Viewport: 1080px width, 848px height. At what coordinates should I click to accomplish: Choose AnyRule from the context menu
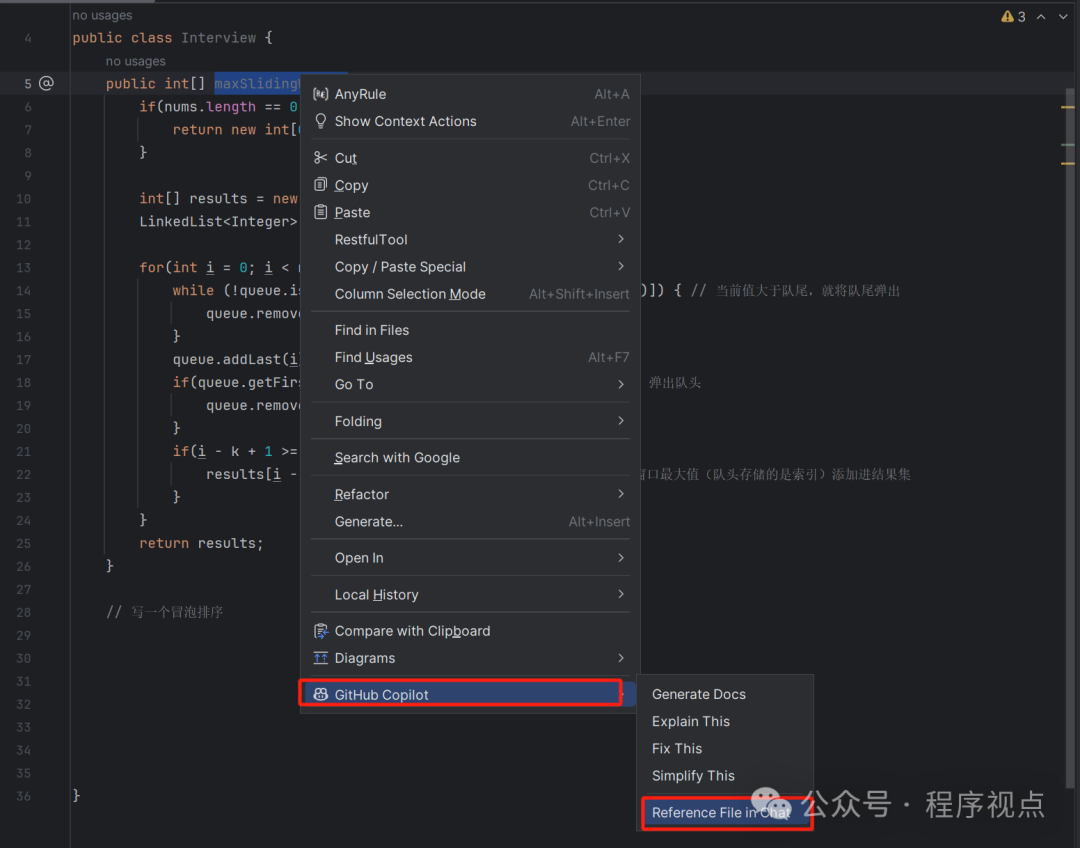click(470, 94)
